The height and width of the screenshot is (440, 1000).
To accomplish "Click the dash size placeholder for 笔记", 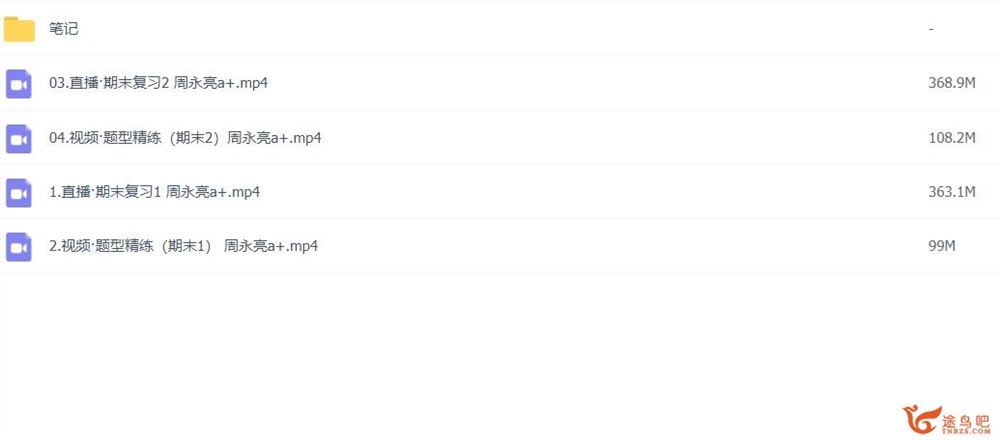I will click(931, 29).
